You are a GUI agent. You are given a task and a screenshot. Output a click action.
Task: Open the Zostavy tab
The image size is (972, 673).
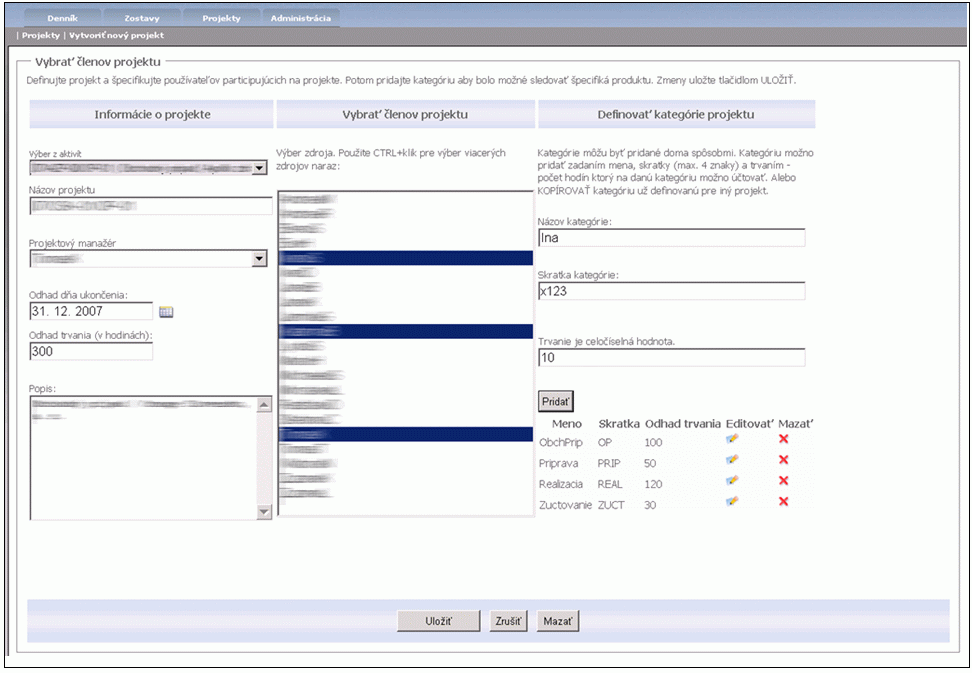coord(141,18)
